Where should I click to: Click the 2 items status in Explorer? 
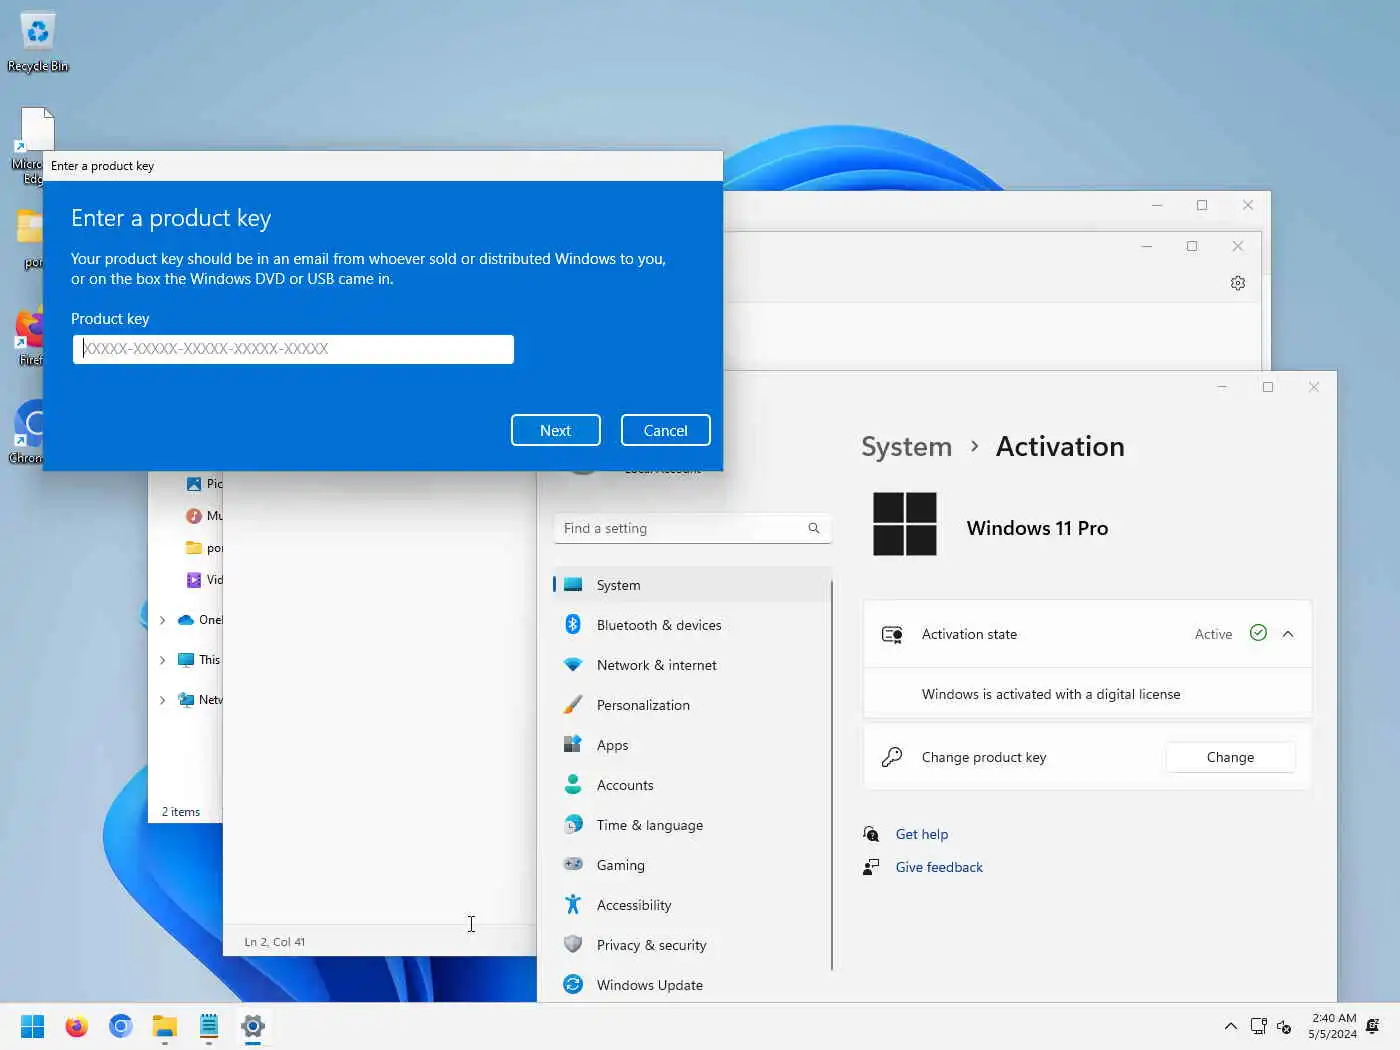click(181, 812)
